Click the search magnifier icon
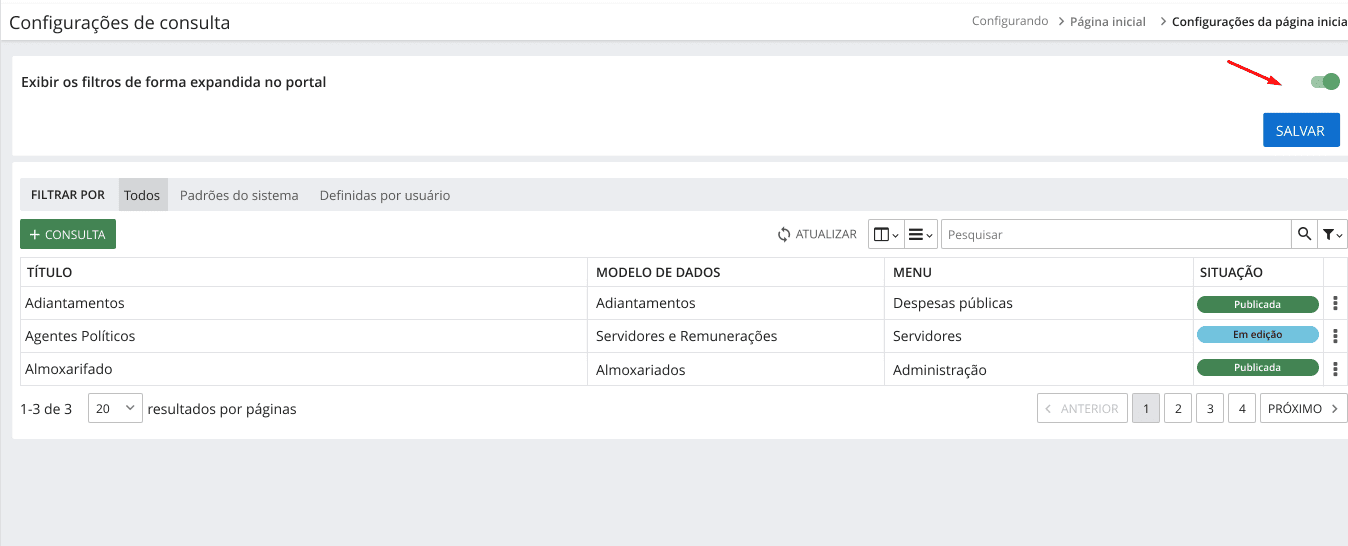The image size is (1348, 546). (x=1304, y=234)
